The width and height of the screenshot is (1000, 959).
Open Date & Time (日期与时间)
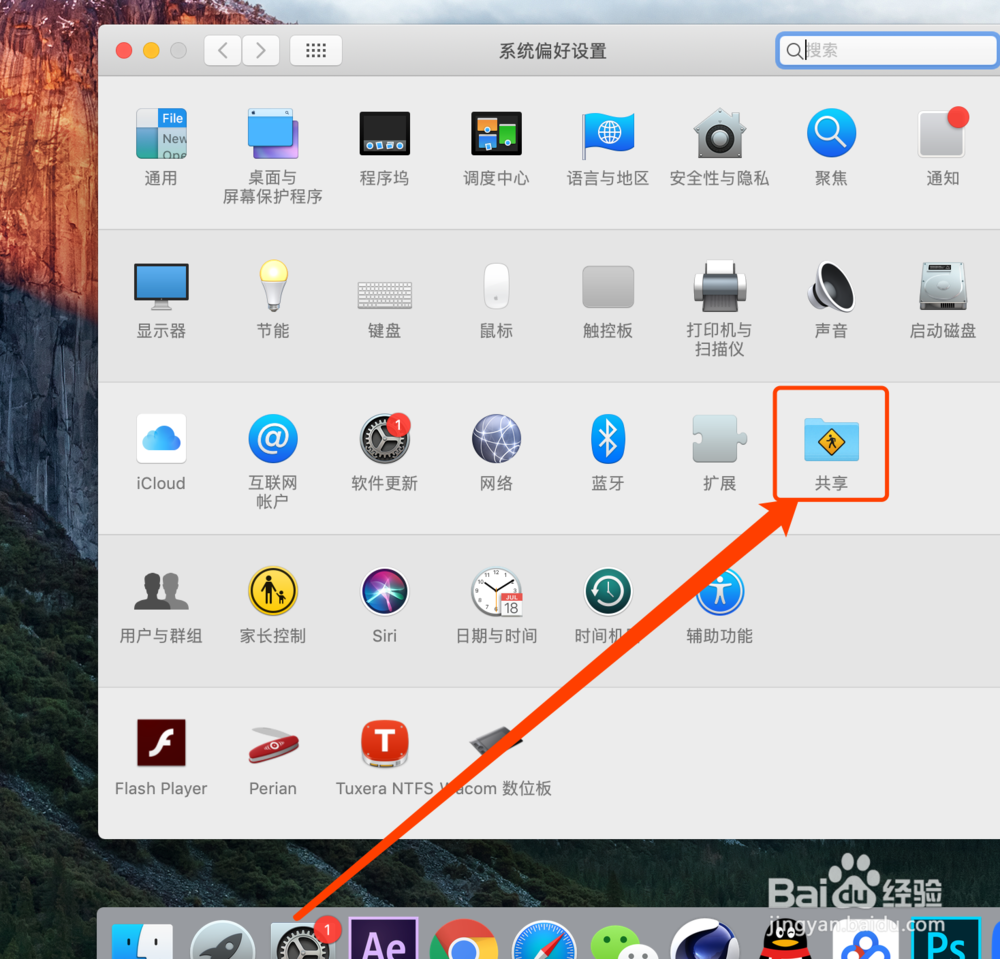point(496,590)
